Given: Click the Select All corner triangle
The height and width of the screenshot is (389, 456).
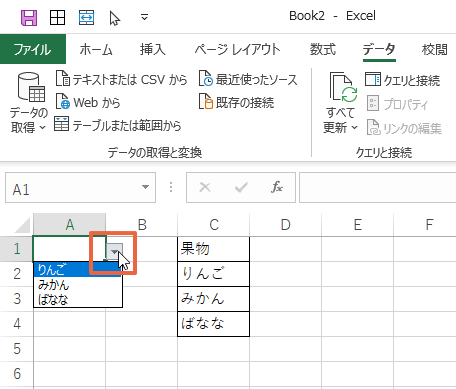Looking at the screenshot, I should [22, 226].
